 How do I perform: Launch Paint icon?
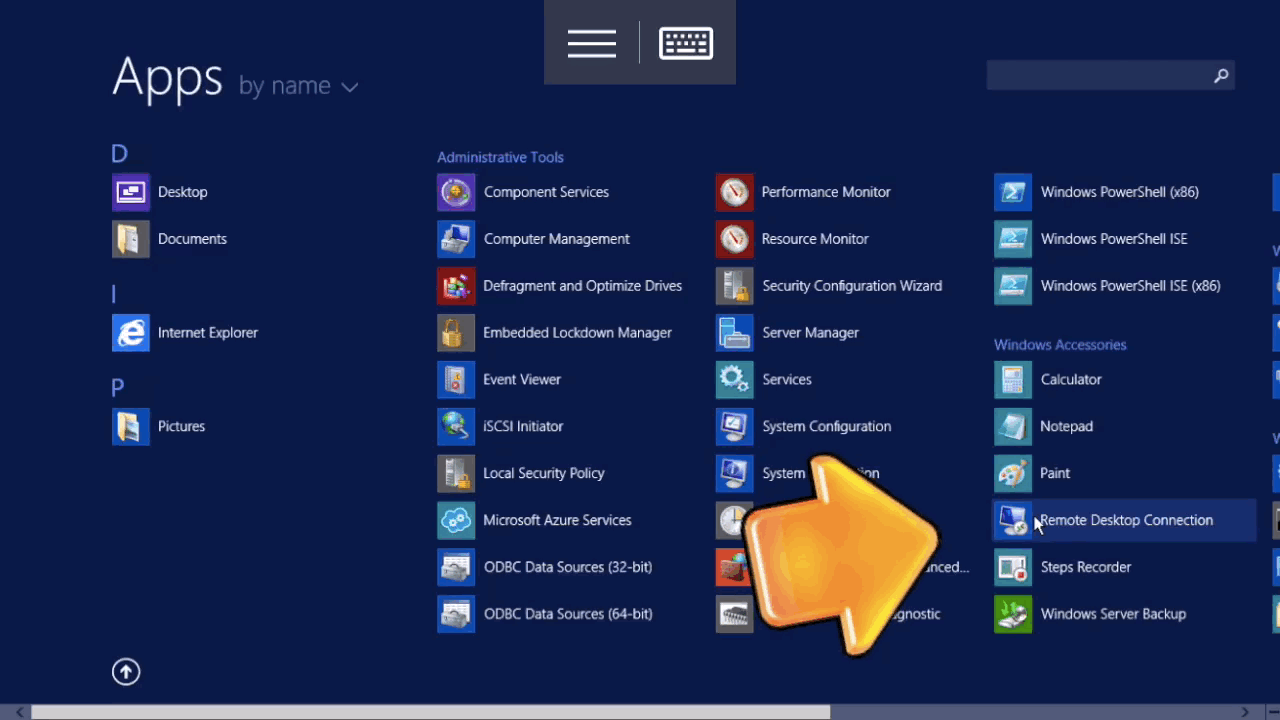(x=1013, y=474)
